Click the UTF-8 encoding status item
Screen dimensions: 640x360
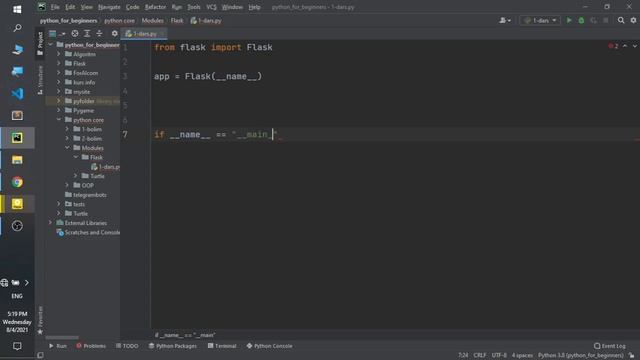(x=499, y=356)
